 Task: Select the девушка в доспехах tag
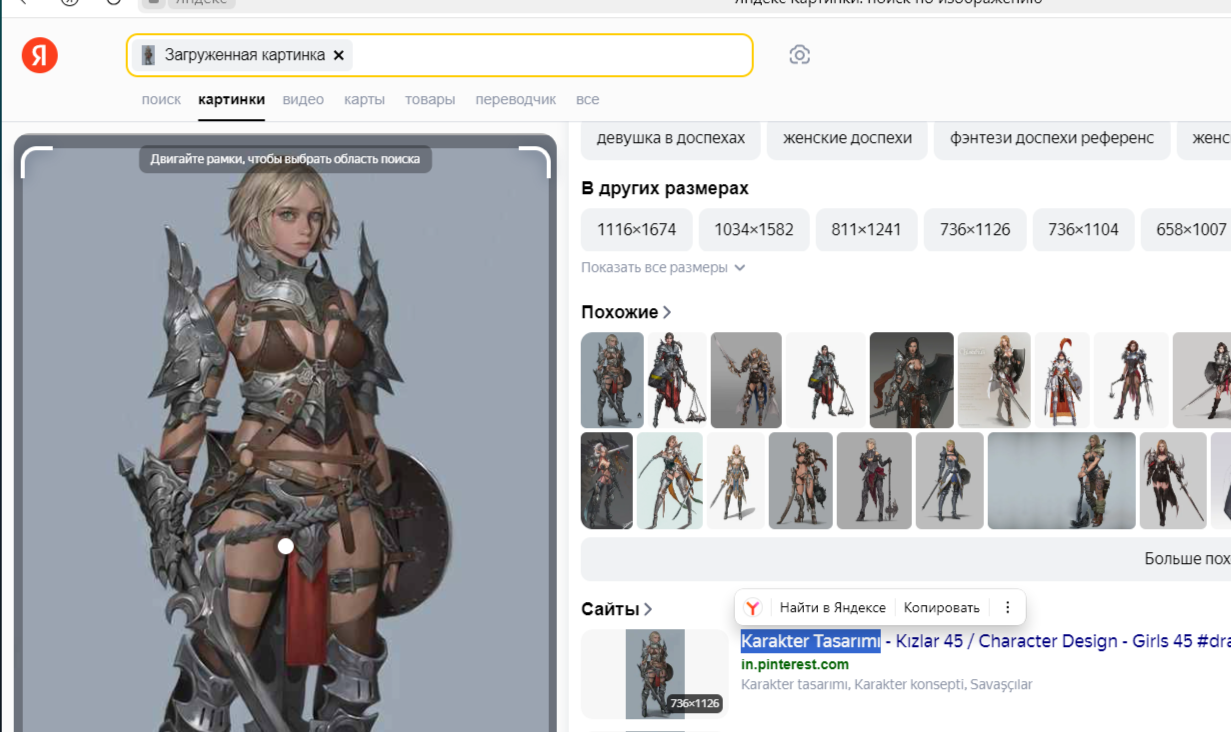tap(671, 138)
